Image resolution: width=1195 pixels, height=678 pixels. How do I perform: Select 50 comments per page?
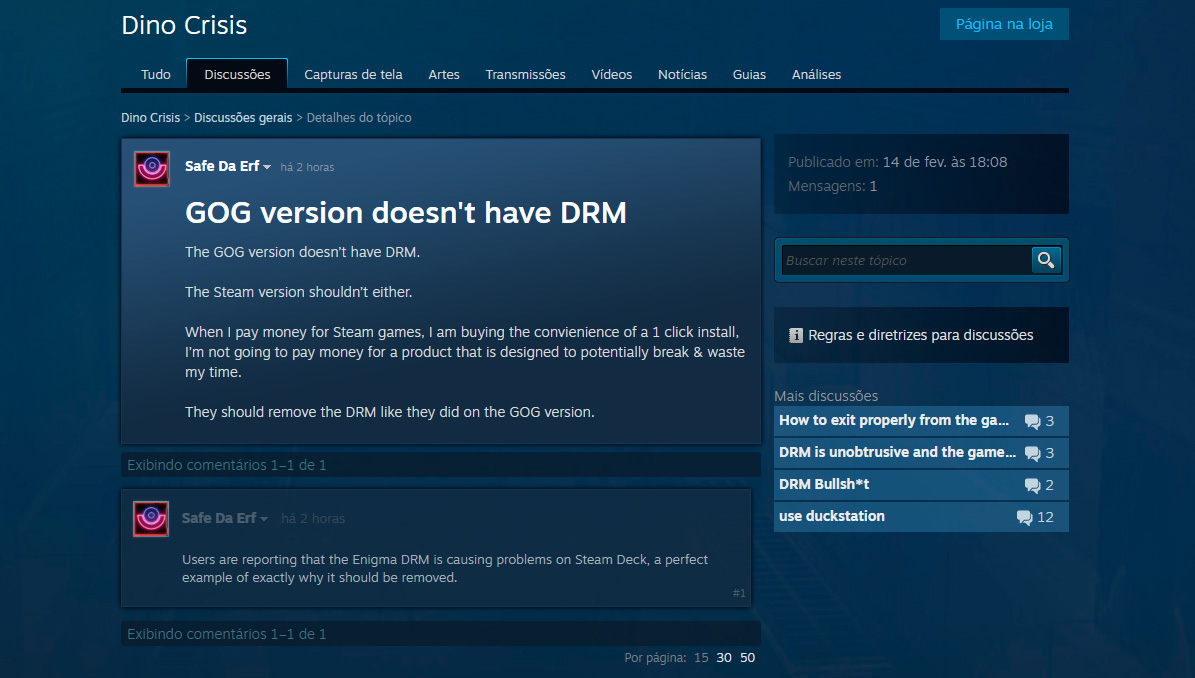(x=747, y=657)
